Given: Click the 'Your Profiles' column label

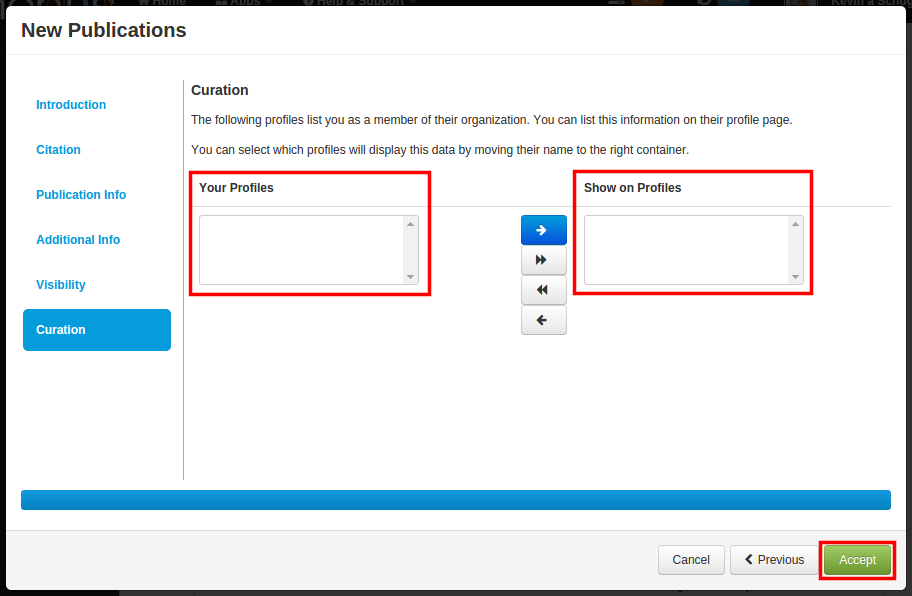Looking at the screenshot, I should click(x=236, y=188).
